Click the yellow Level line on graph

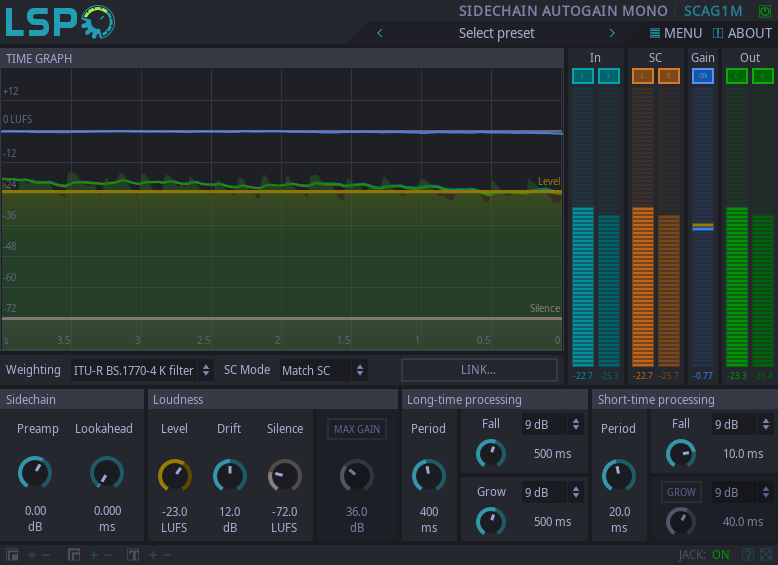pos(281,191)
